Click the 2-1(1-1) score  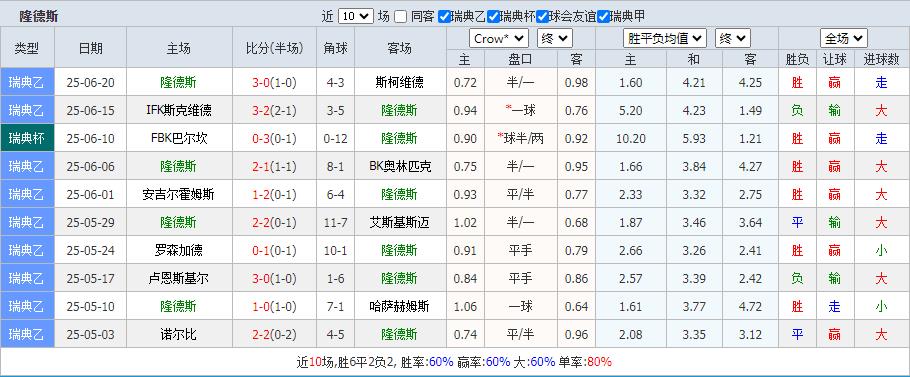tap(275, 166)
